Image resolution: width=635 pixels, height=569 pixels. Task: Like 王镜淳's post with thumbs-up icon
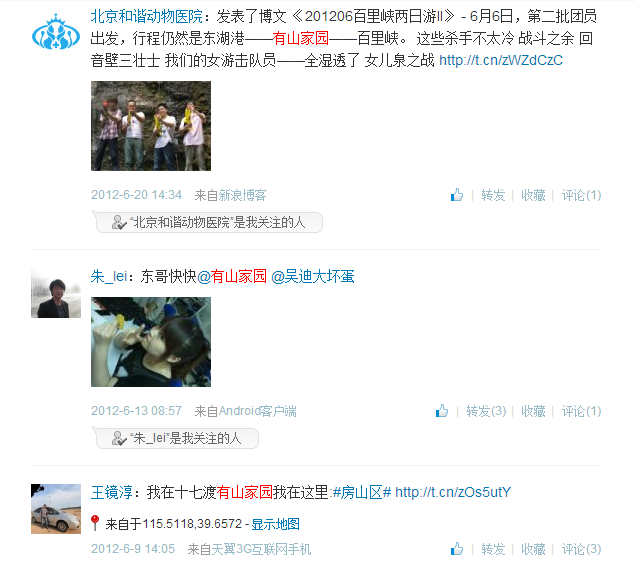point(457,549)
